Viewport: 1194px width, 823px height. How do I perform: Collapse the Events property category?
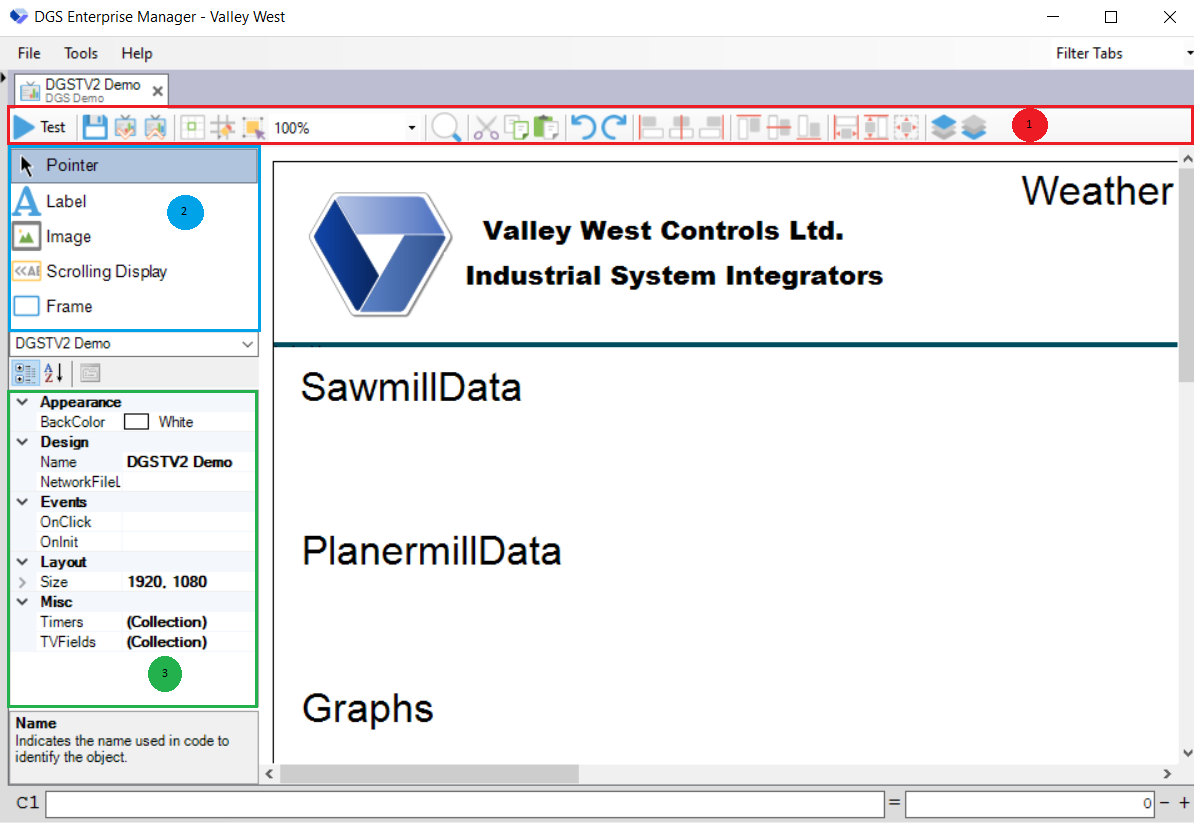pyautogui.click(x=22, y=502)
